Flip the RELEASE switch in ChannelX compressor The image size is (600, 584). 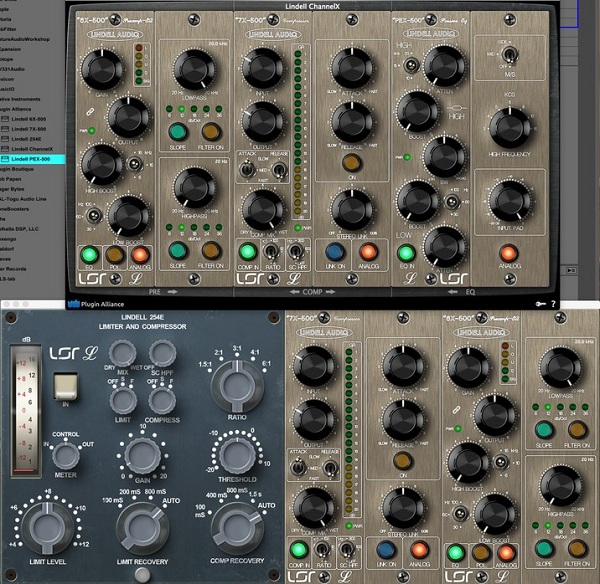tap(280, 170)
